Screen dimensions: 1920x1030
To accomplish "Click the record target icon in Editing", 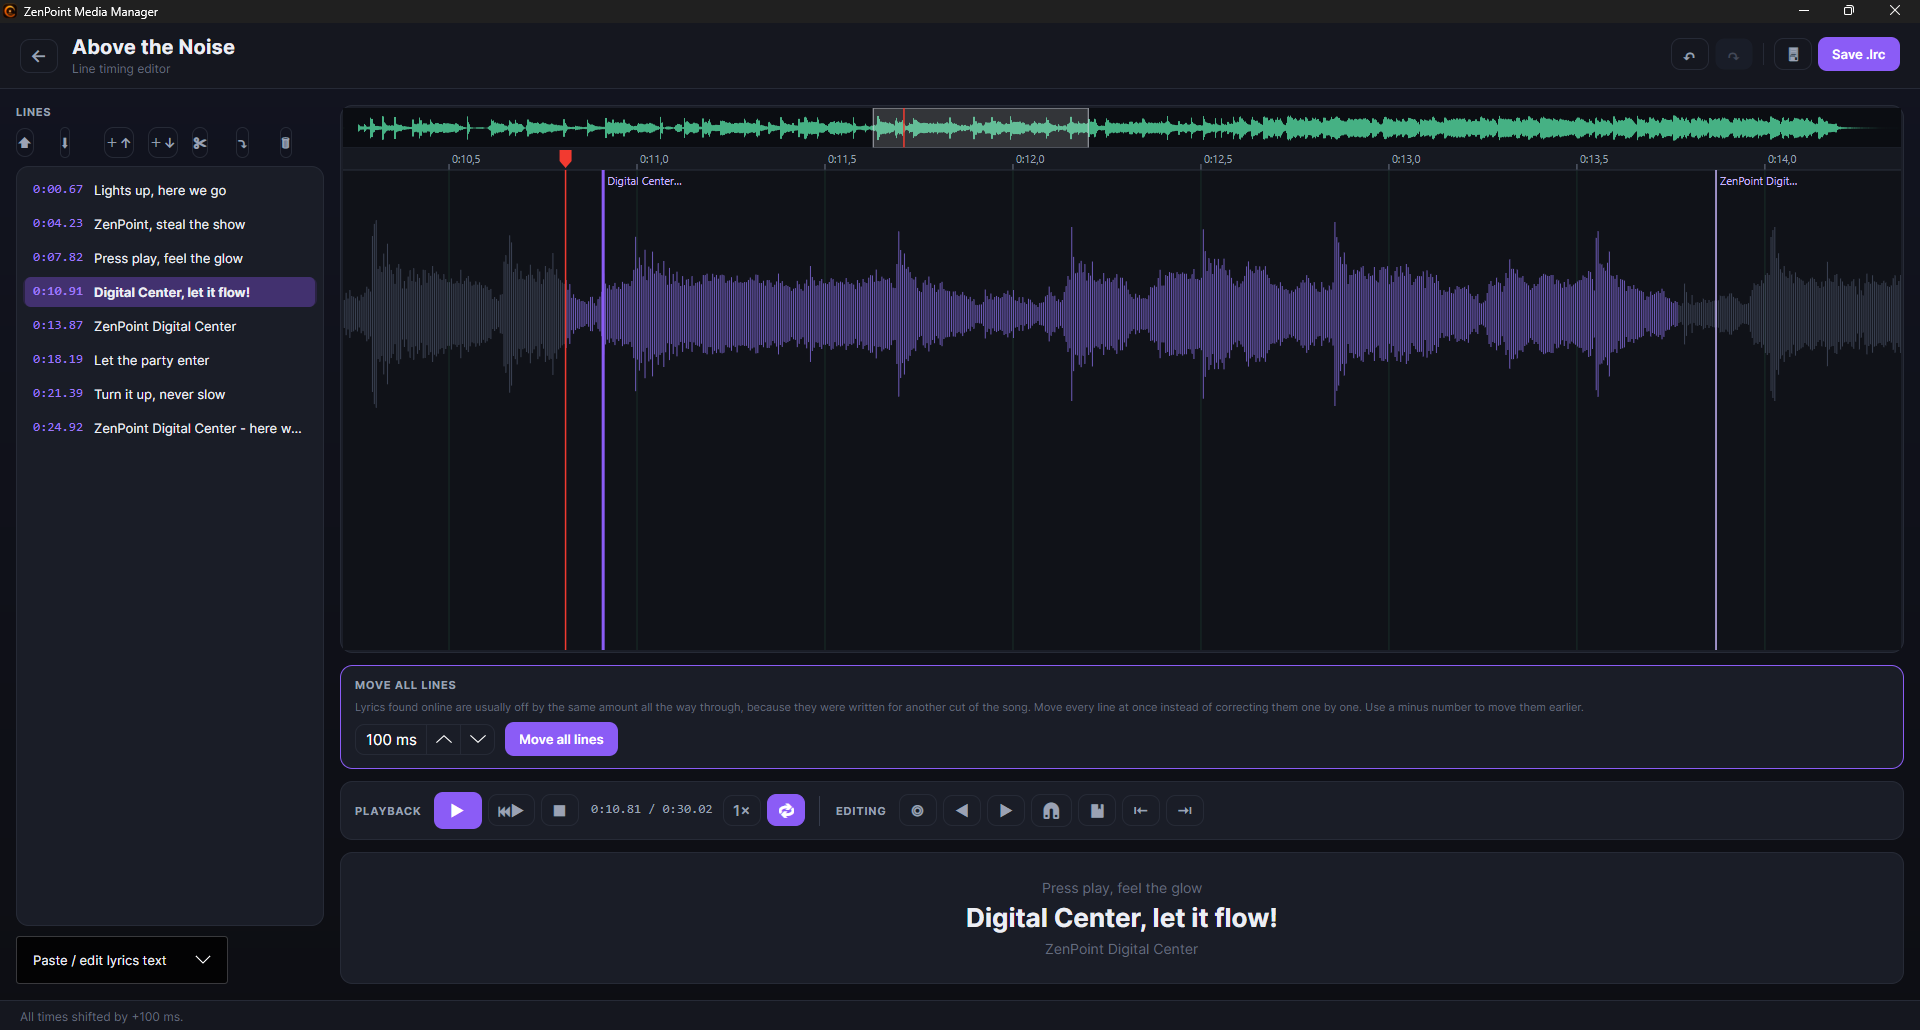I will pos(917,811).
